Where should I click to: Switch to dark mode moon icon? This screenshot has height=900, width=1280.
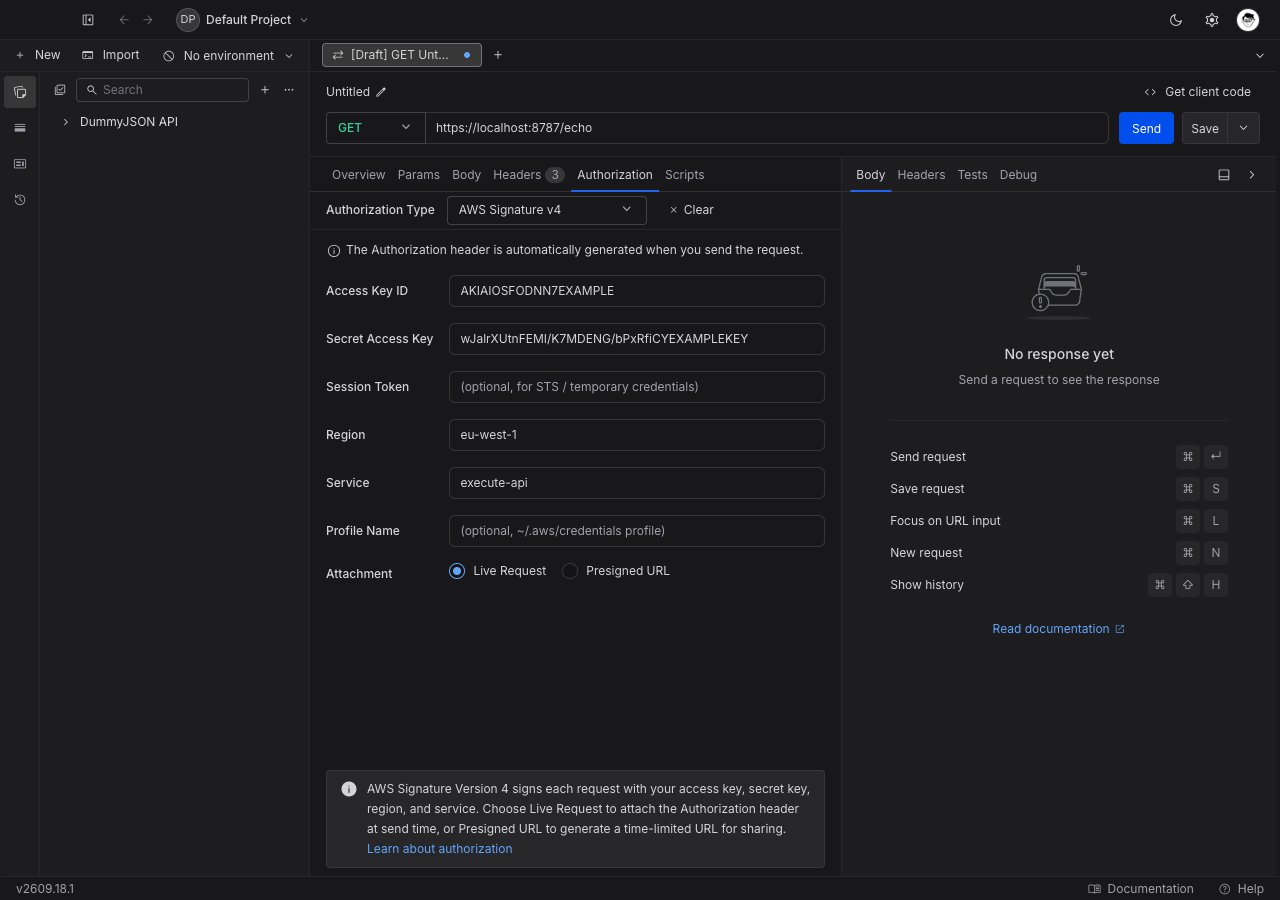[x=1176, y=20]
